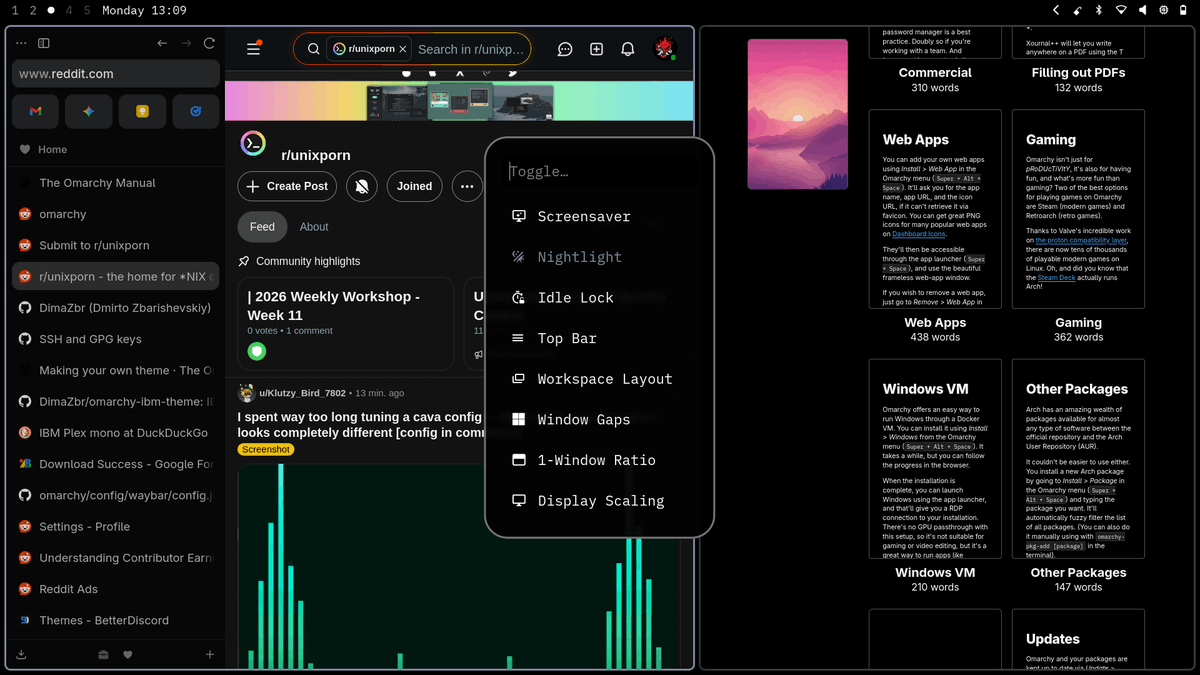Toggle Nightlight in the menu

pyautogui.click(x=599, y=257)
